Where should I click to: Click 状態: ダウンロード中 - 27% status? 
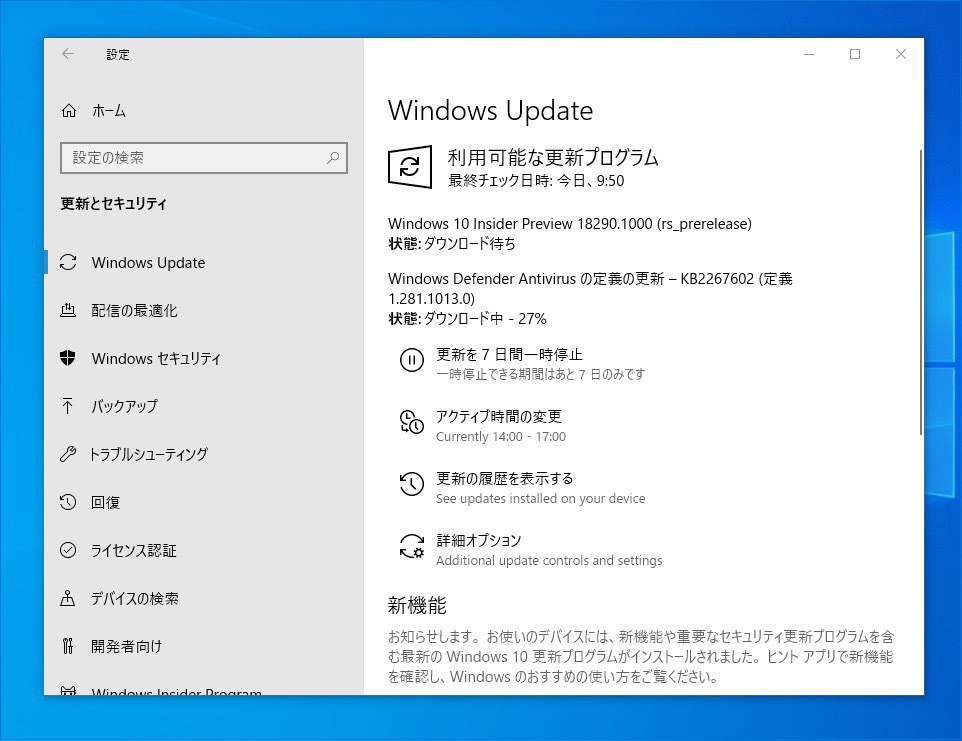(467, 319)
